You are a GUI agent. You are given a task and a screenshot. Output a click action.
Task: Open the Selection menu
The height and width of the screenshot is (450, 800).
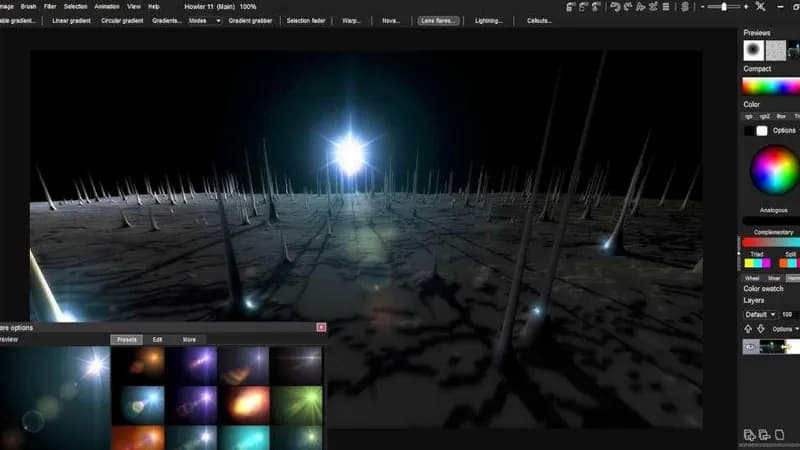[76, 7]
